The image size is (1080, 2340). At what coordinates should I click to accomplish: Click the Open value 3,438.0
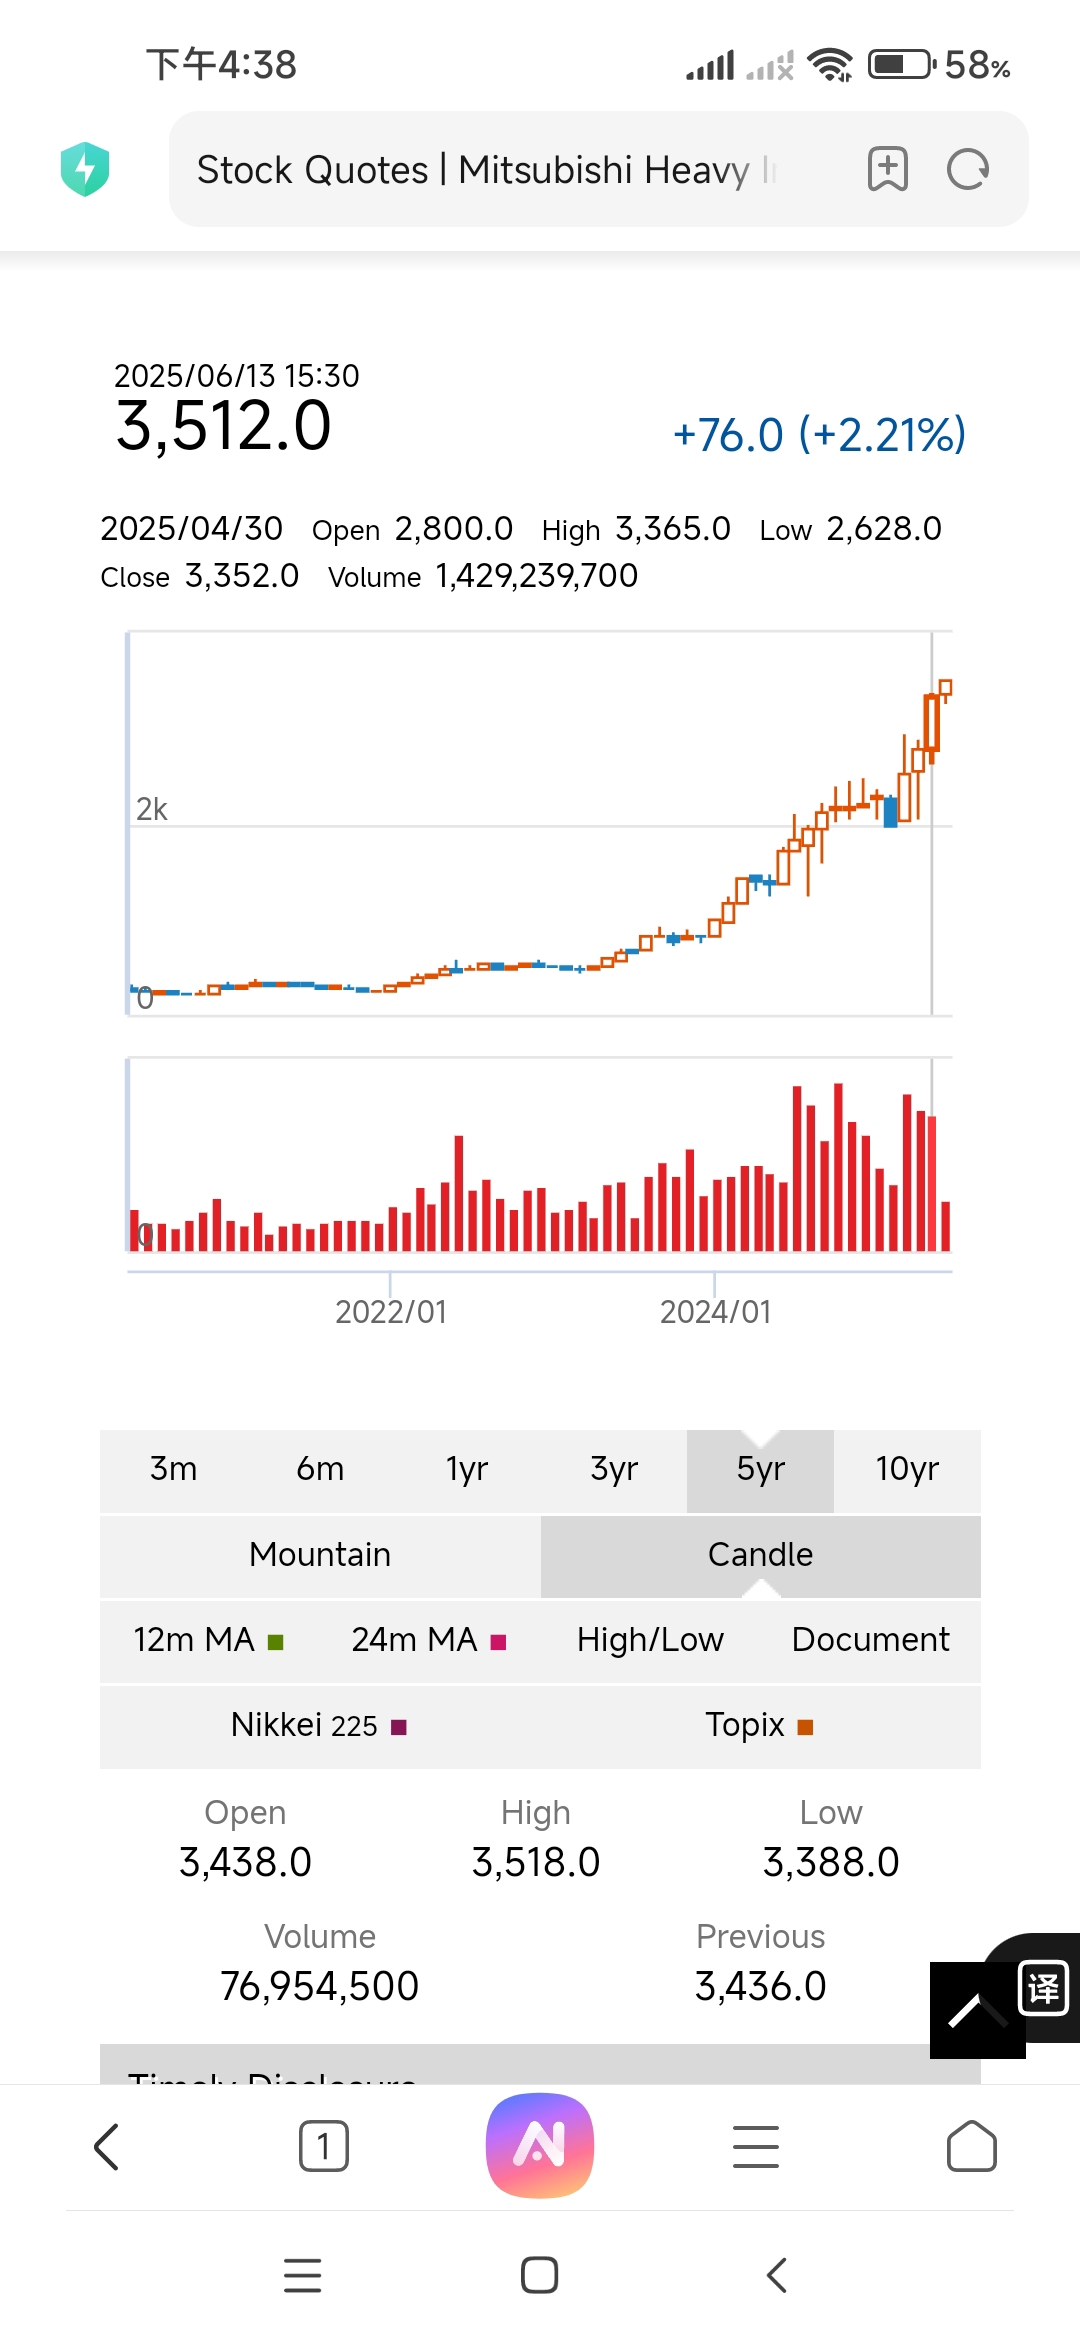pos(245,1862)
